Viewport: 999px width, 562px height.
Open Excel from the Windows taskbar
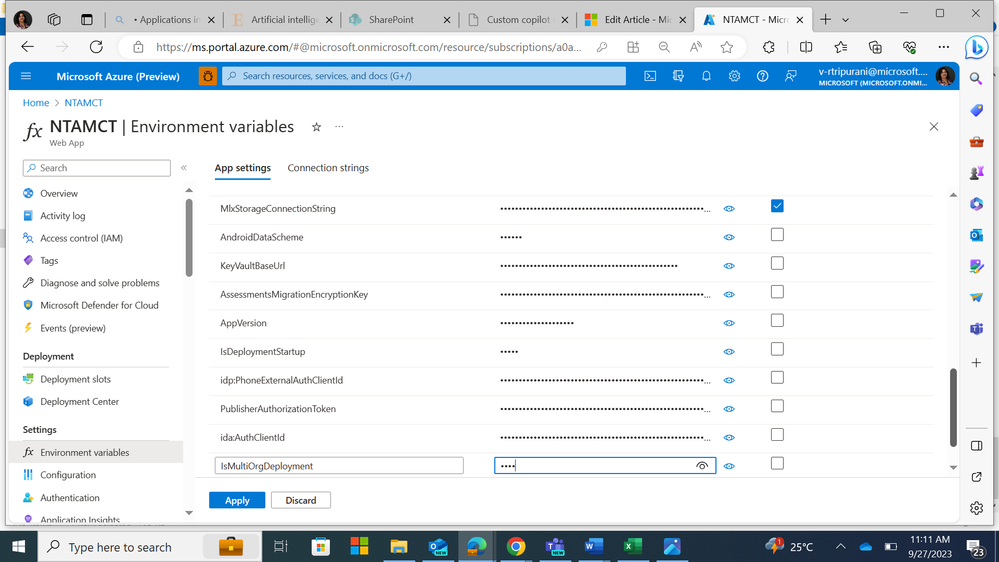[632, 546]
